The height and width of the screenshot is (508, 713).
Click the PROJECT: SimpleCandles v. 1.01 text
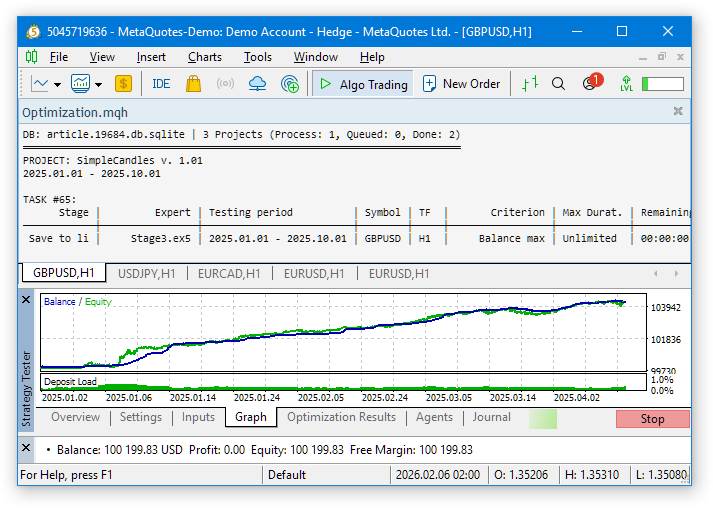click(x=113, y=161)
